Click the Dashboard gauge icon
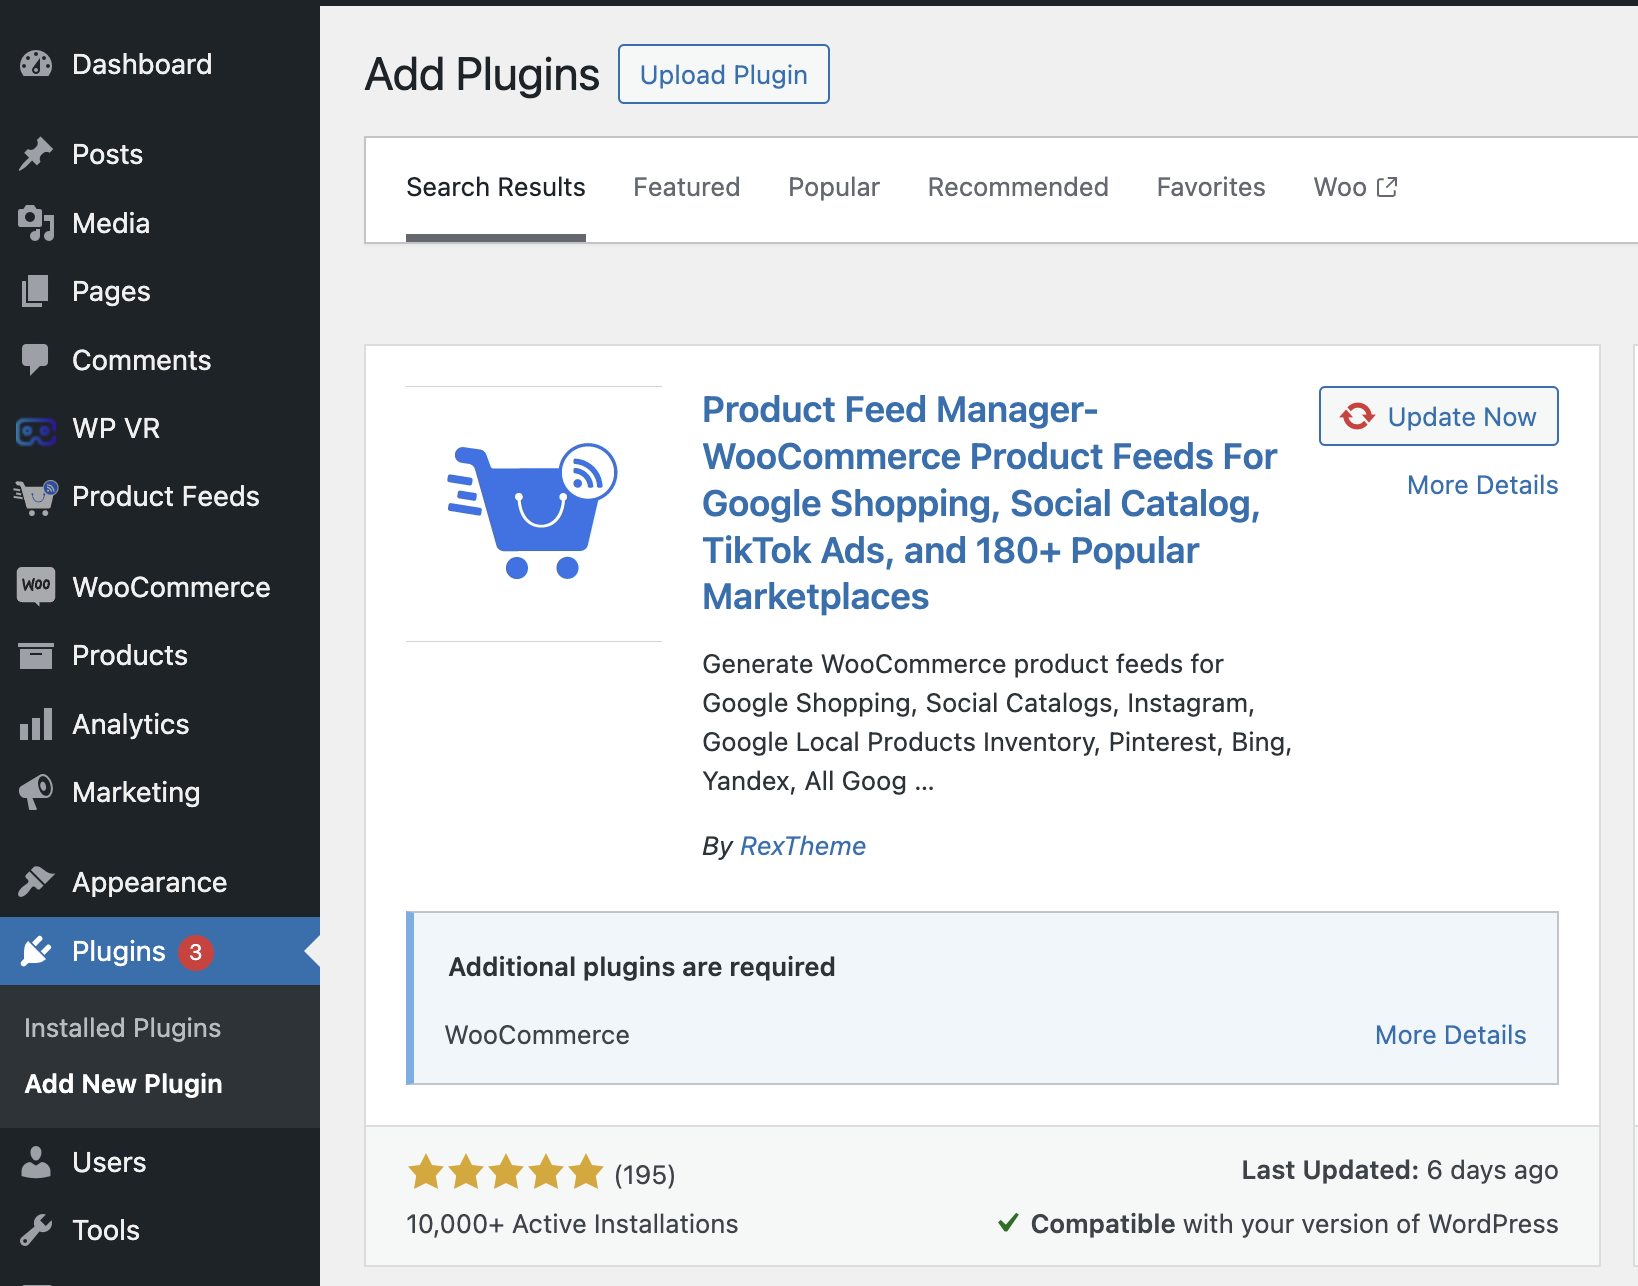Viewport: 1638px width, 1286px height. [x=36, y=64]
